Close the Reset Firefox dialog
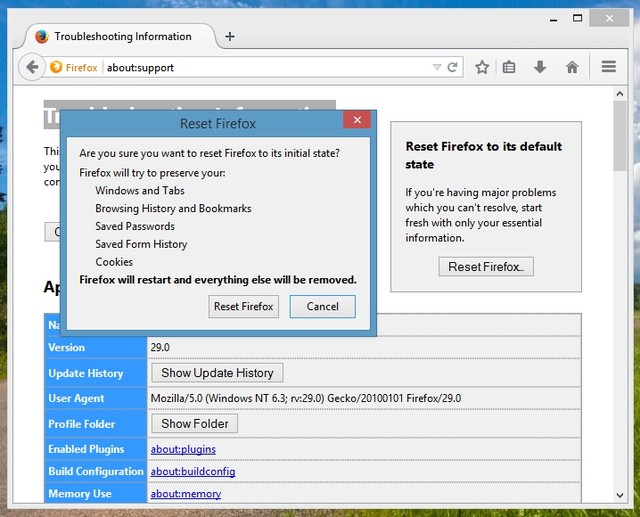Viewport: 640px width, 517px height. point(357,122)
